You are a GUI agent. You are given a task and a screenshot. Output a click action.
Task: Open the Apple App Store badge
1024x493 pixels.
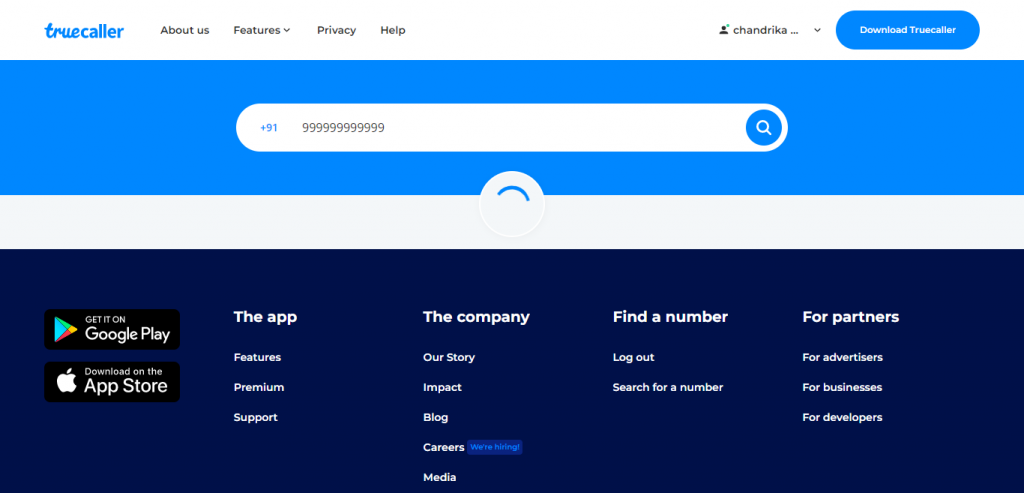click(112, 381)
